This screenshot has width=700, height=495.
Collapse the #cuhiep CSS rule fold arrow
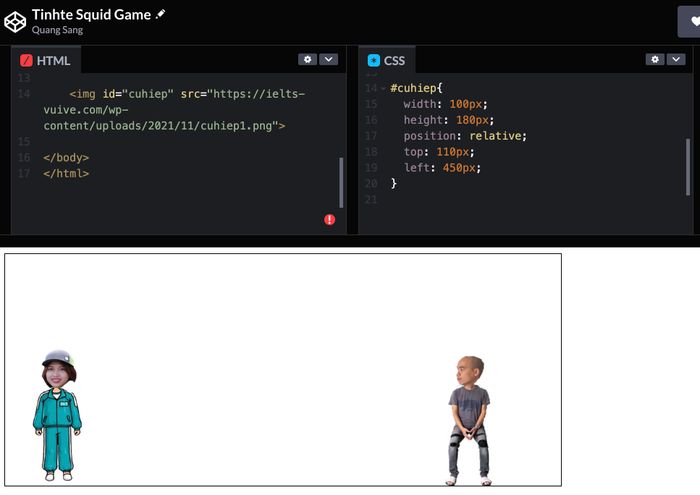[x=383, y=88]
